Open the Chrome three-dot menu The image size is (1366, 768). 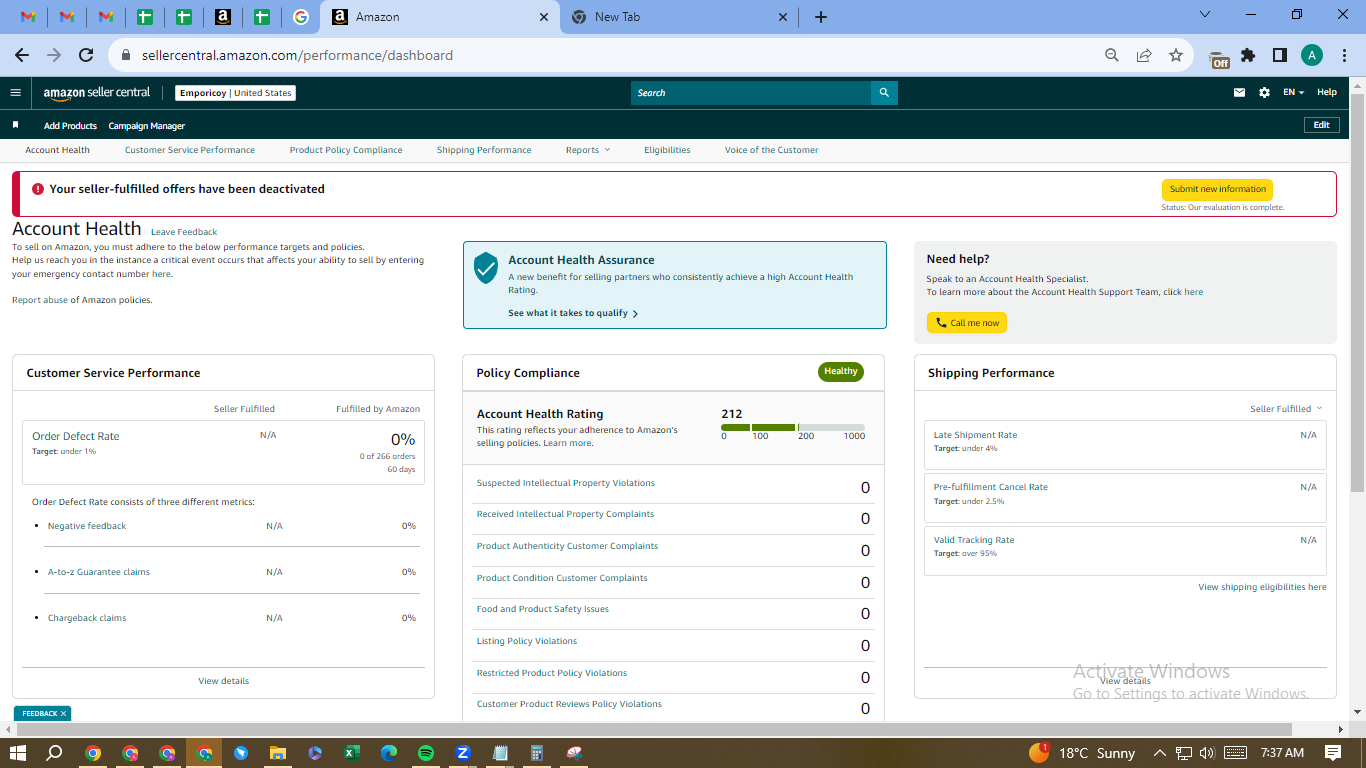[x=1344, y=56]
